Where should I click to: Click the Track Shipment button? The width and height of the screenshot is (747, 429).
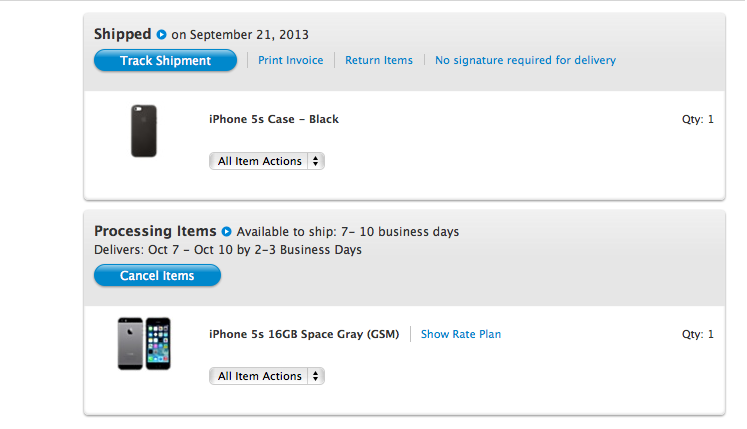pyautogui.click(x=165, y=61)
